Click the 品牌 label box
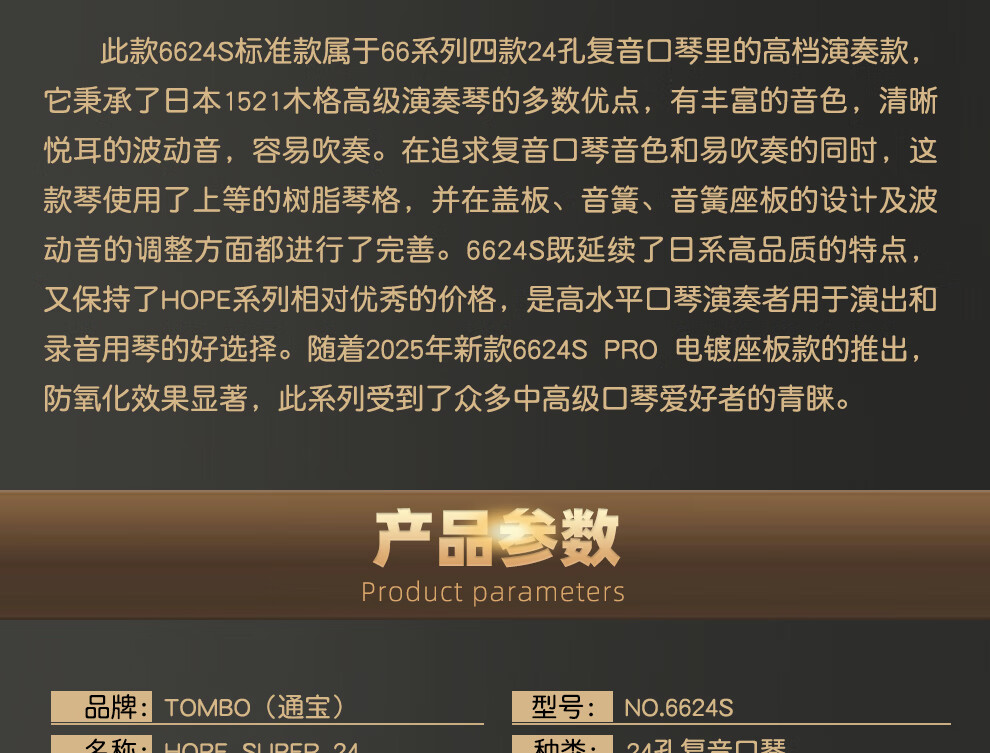Image resolution: width=990 pixels, height=753 pixels. coord(101,706)
